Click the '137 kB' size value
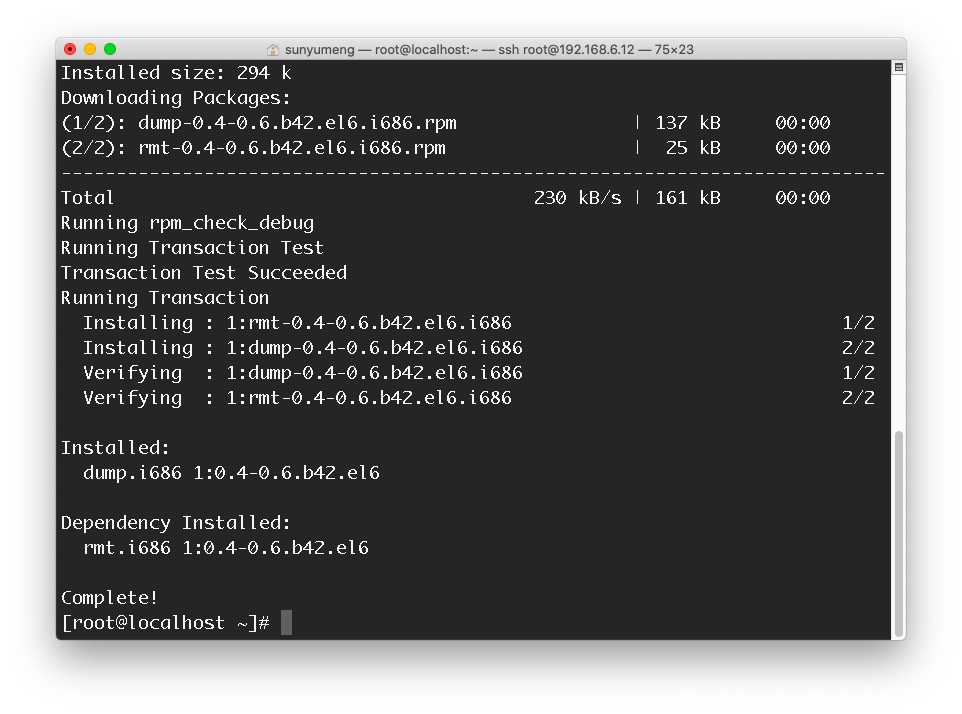The image size is (962, 714). click(x=688, y=123)
